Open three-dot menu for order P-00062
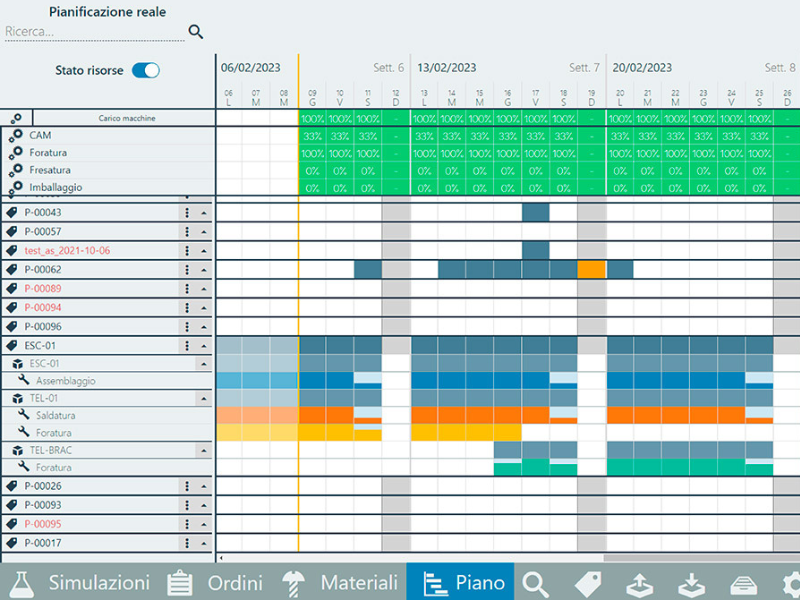Image resolution: width=800 pixels, height=600 pixels. pos(186,270)
